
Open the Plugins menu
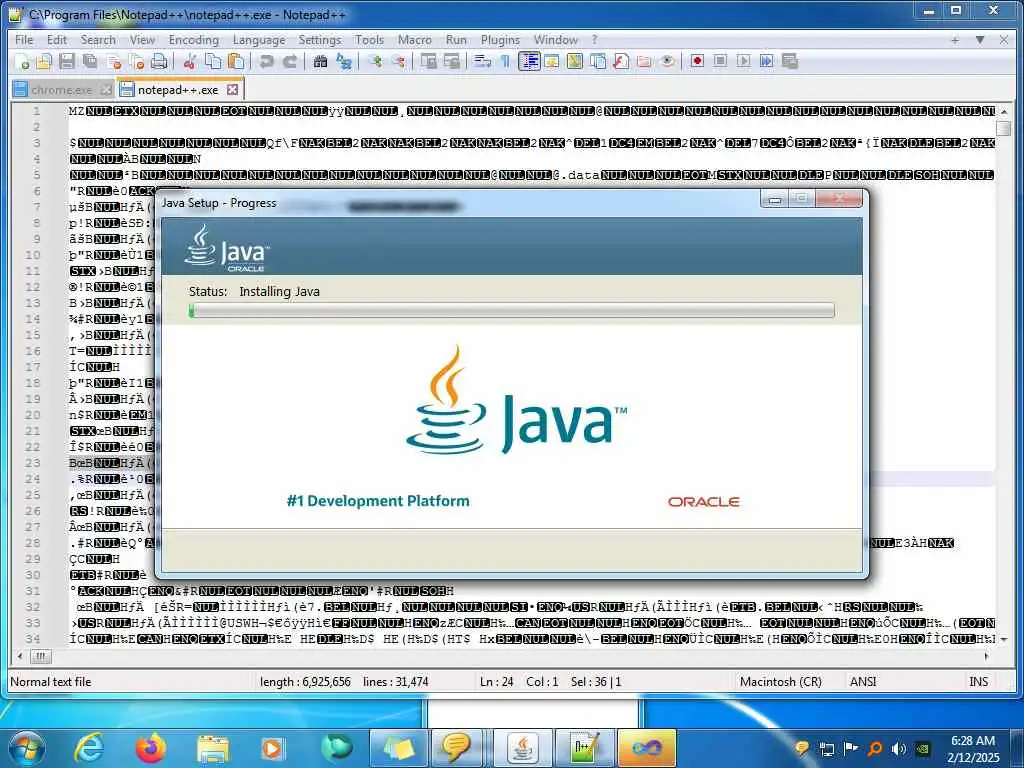(x=500, y=40)
